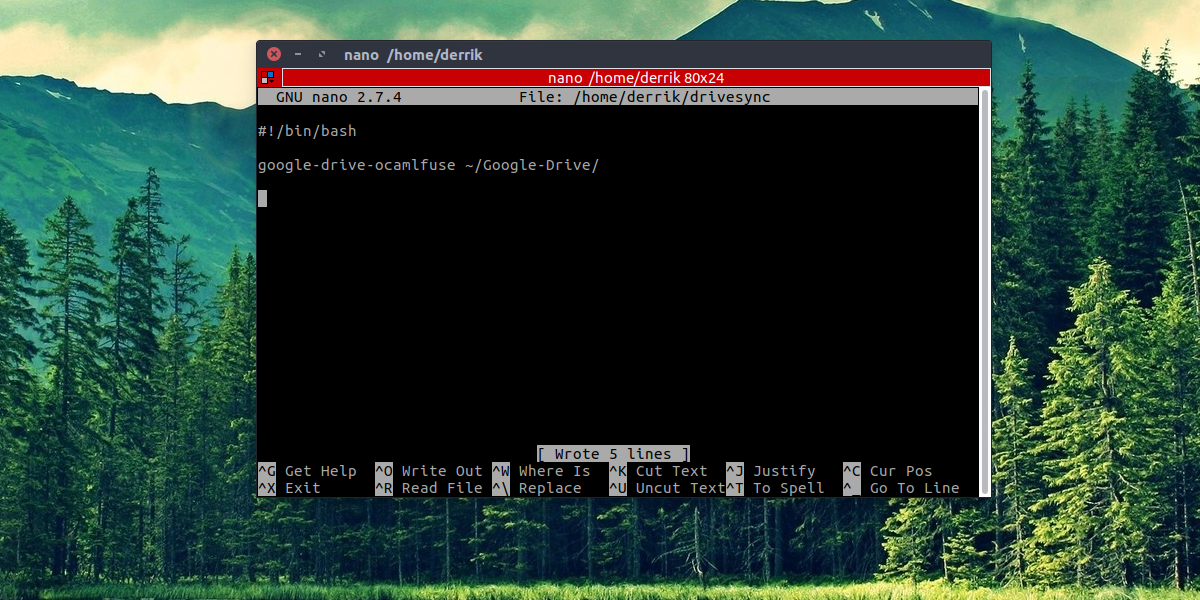
Task: Click the ^J Justify shortcut
Action: (x=771, y=471)
